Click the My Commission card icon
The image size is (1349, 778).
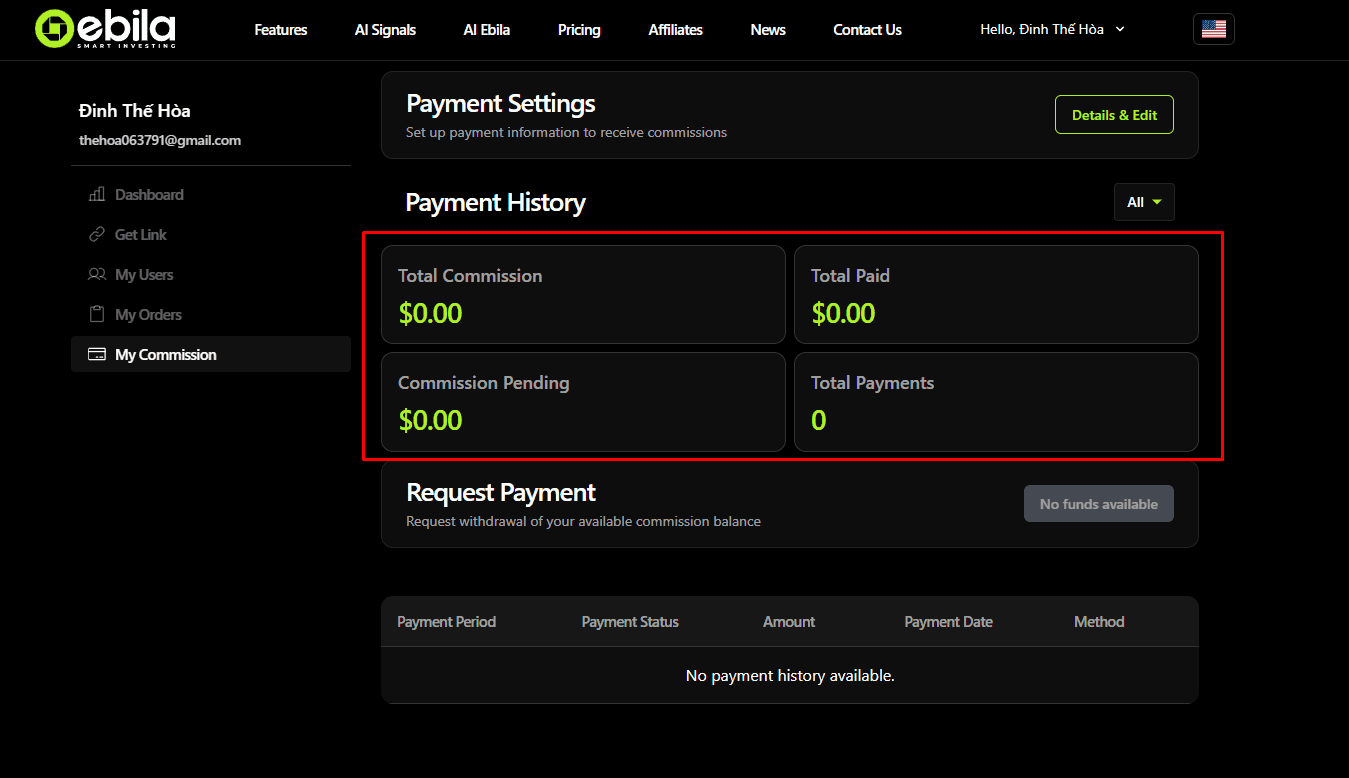click(97, 355)
